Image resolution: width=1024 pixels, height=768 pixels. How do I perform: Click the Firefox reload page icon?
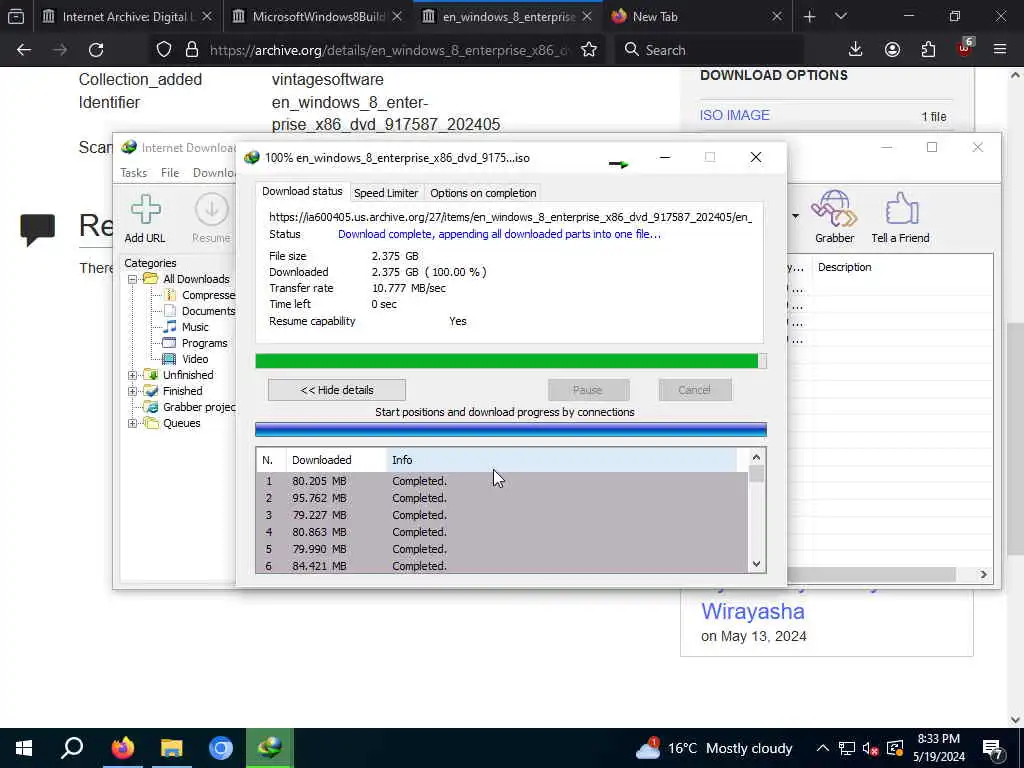click(x=96, y=50)
